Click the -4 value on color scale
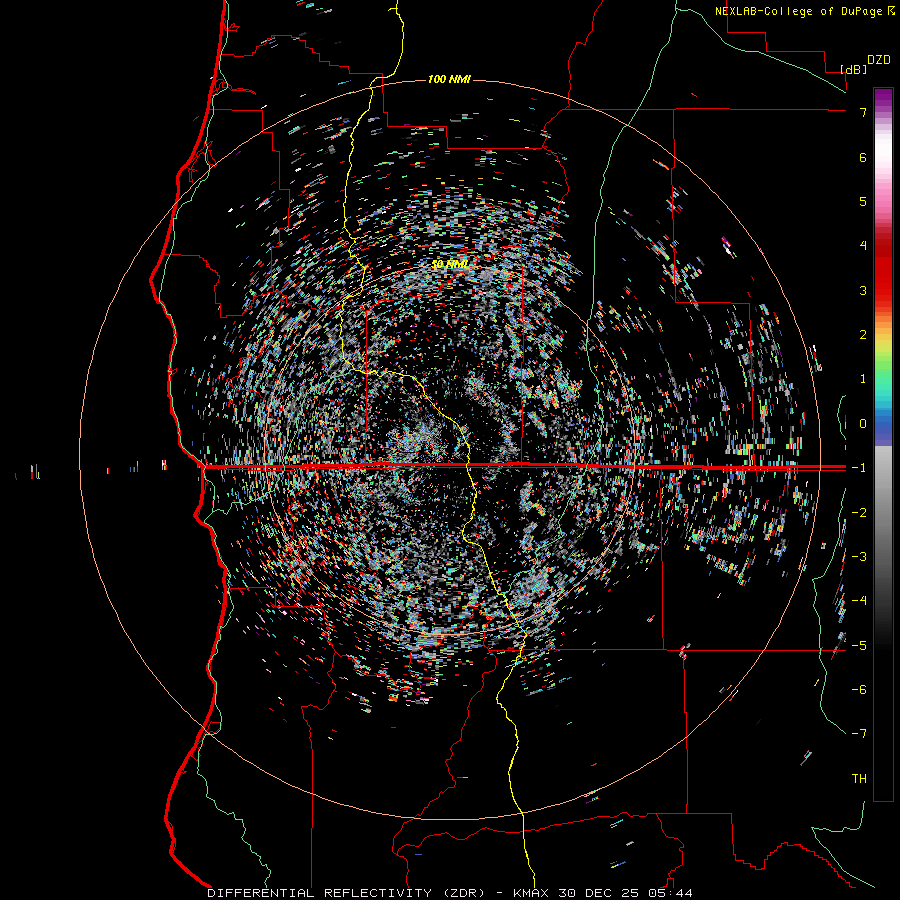This screenshot has height=900, width=900. [859, 601]
